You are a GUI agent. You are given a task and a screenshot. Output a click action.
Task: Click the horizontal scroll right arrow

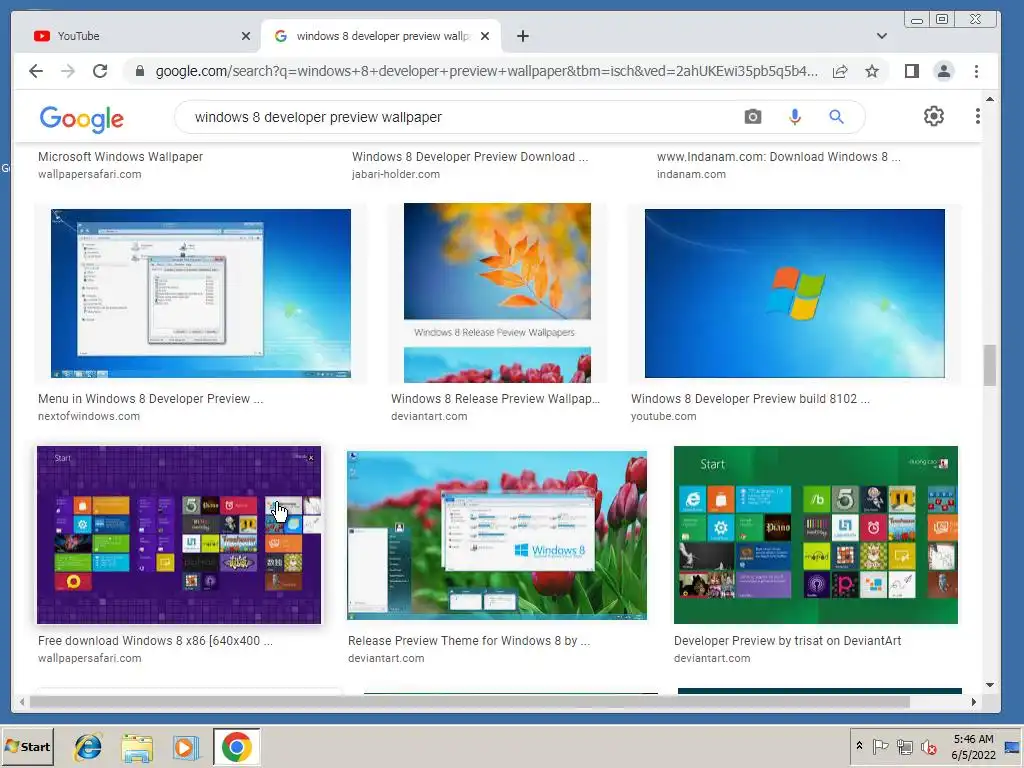point(974,702)
